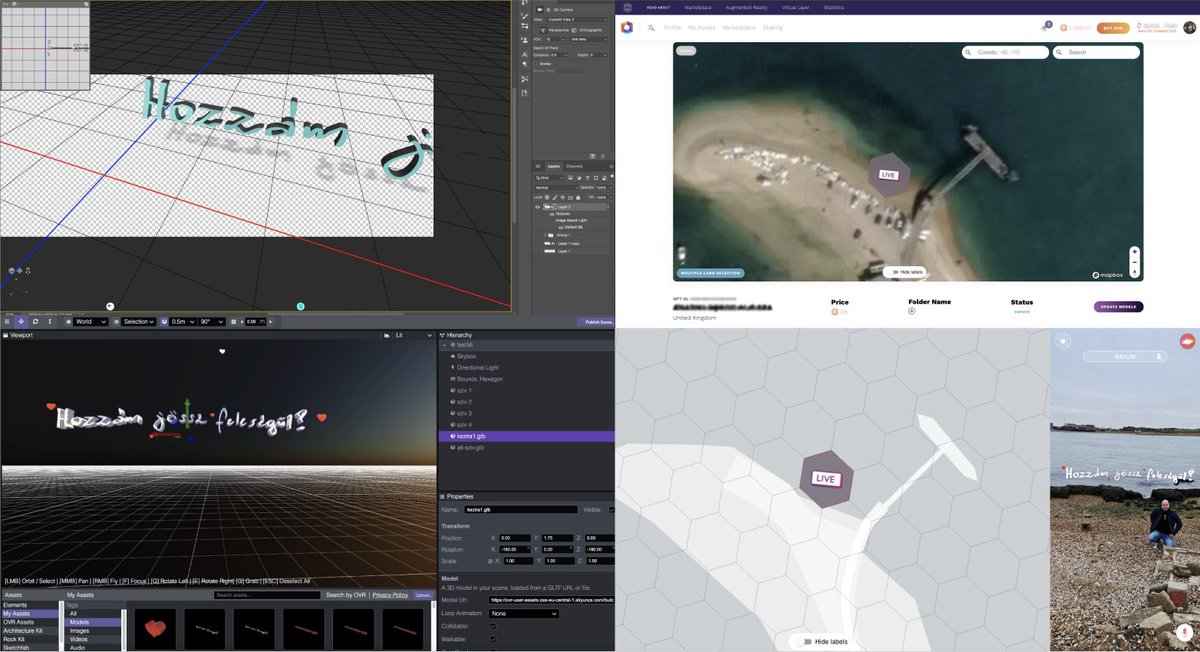Open Virtual Layer menu item
The image size is (1200, 652).
click(x=795, y=7)
